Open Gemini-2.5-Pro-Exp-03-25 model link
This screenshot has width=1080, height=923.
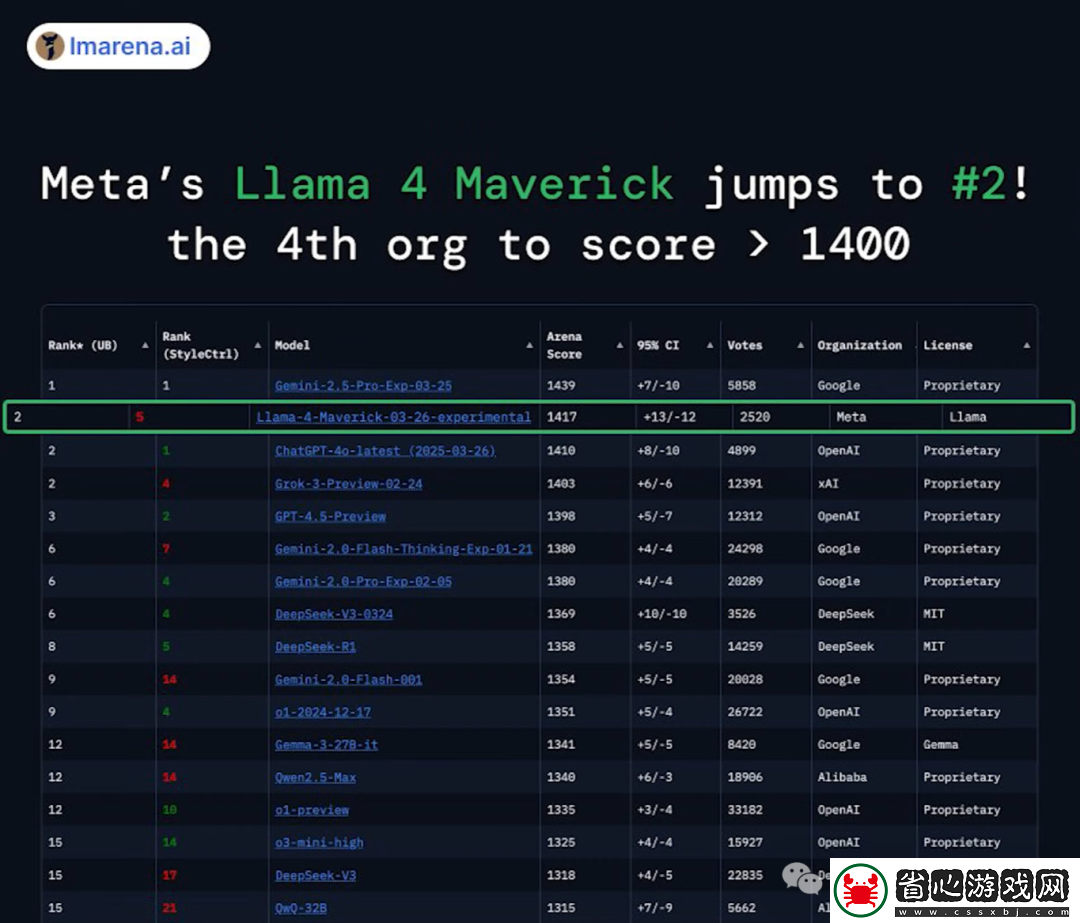point(364,386)
